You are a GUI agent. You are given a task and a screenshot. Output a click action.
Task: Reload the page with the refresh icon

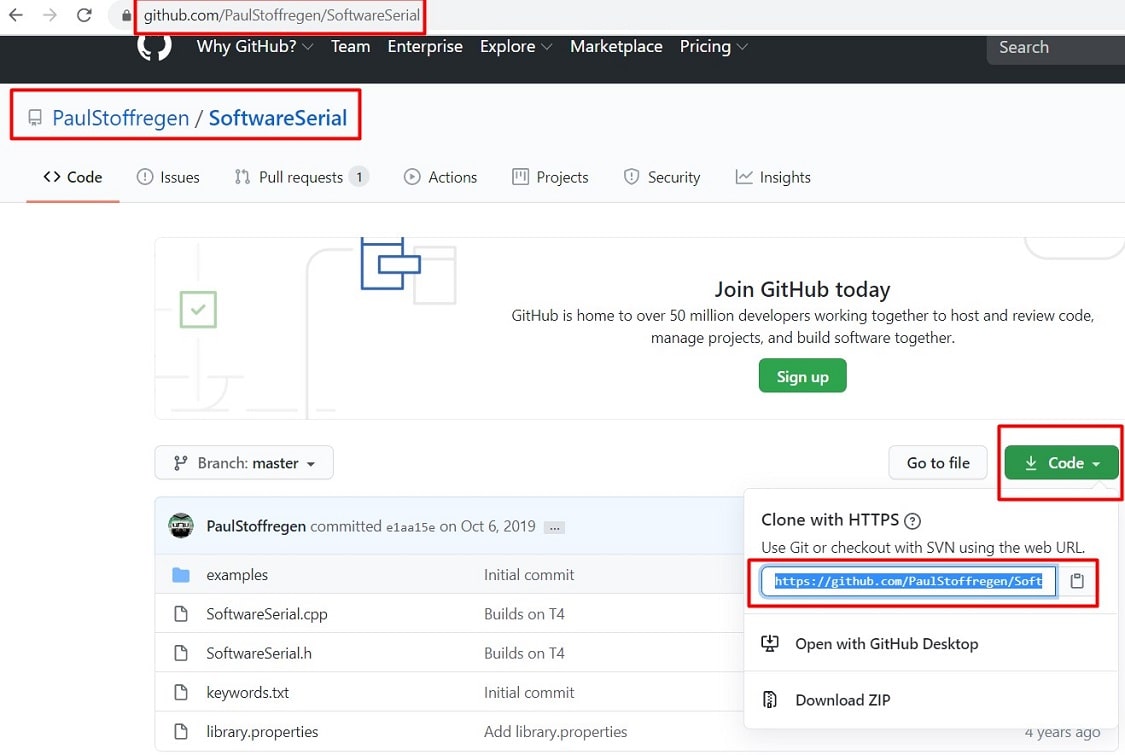click(x=84, y=15)
